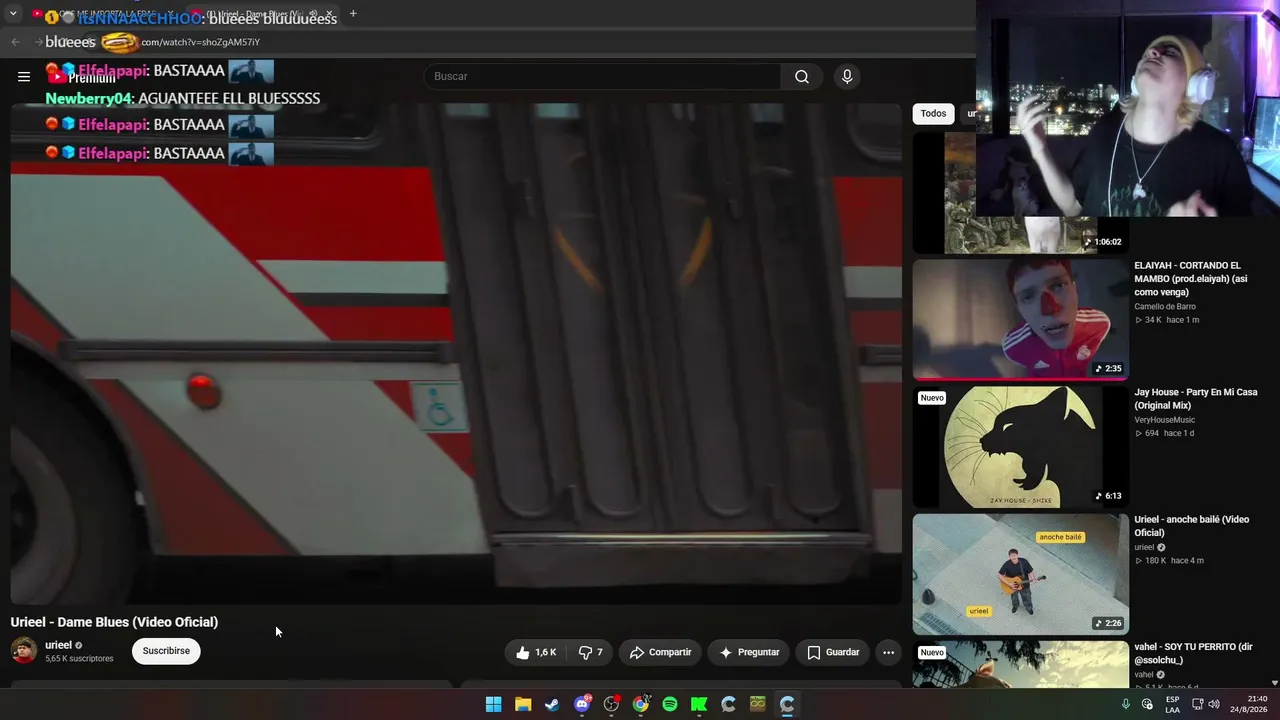Close the Urieel - Dame Blues browser tab
This screenshot has width=1280, height=720.
point(329,14)
